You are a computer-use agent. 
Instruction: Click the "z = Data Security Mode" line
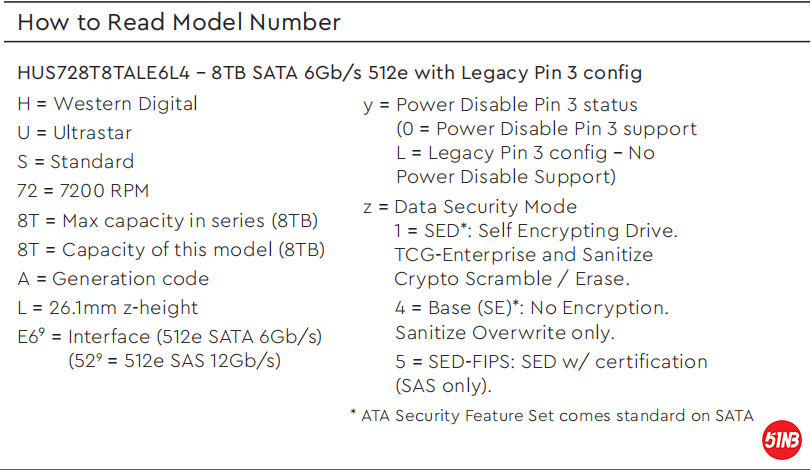click(470, 207)
